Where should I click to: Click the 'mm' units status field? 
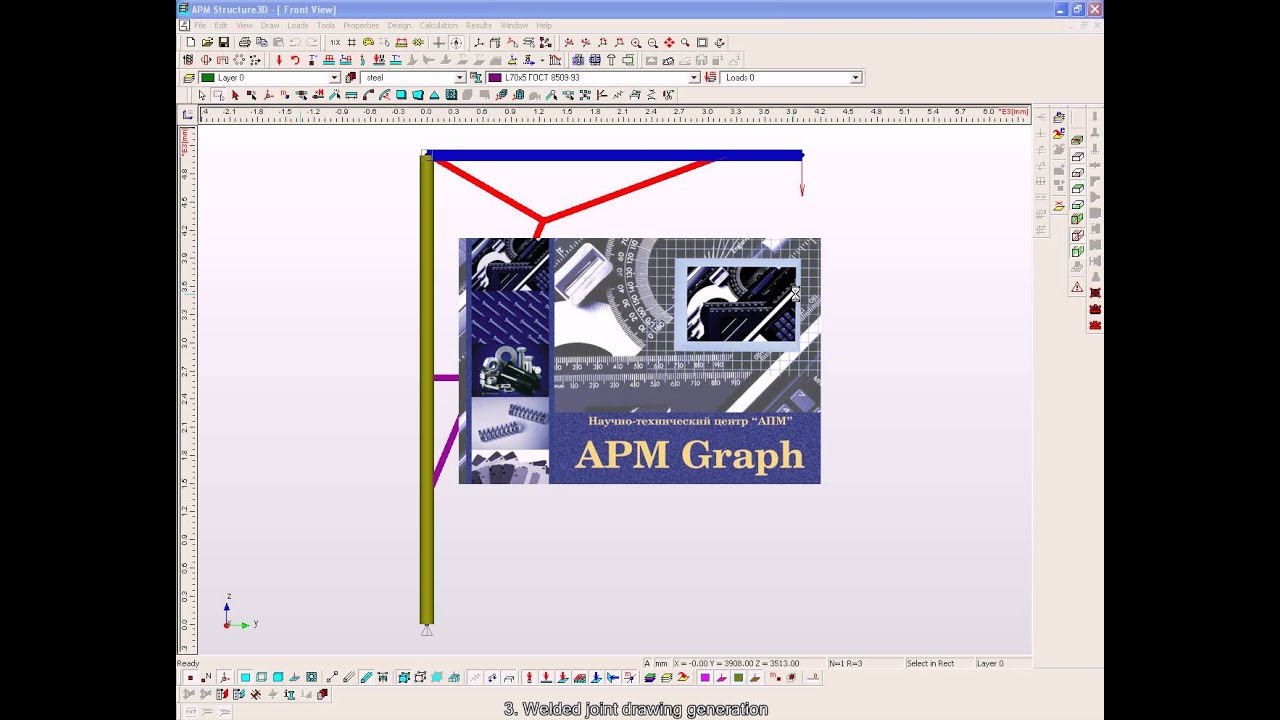661,663
